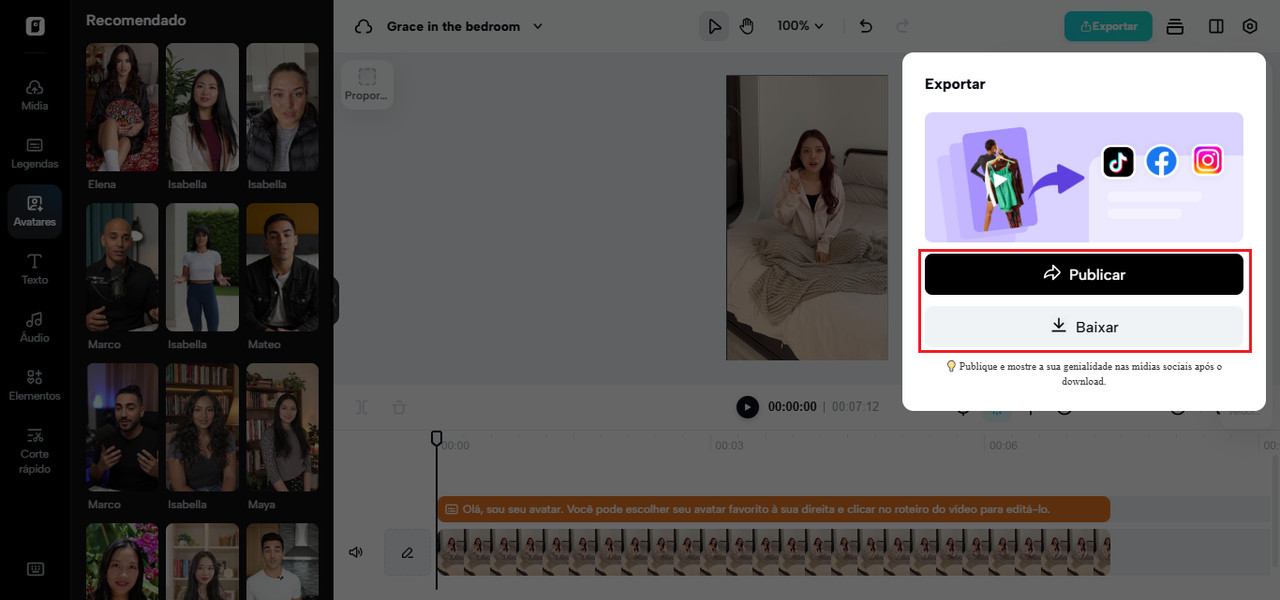Mute the video track audio
1280x600 pixels.
(355, 553)
